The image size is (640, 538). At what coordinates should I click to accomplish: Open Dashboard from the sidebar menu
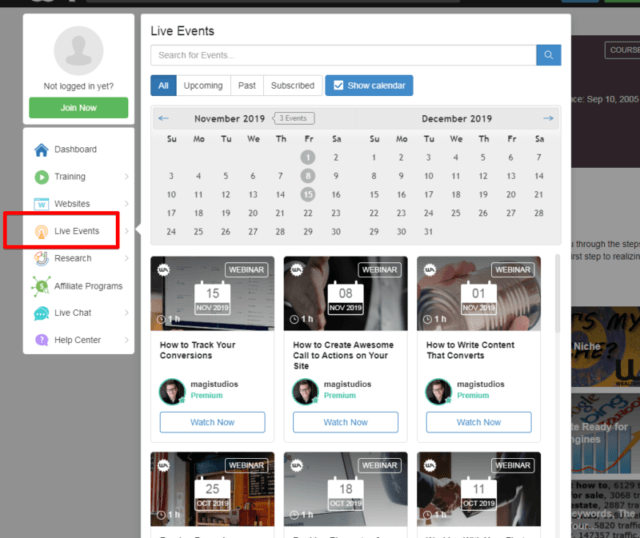coord(78,149)
